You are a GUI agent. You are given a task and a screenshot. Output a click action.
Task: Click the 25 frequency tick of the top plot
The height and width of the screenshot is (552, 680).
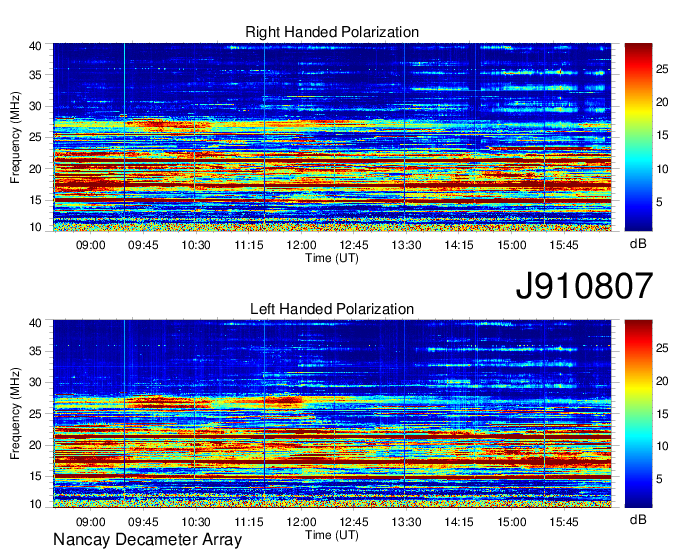pyautogui.click(x=35, y=137)
